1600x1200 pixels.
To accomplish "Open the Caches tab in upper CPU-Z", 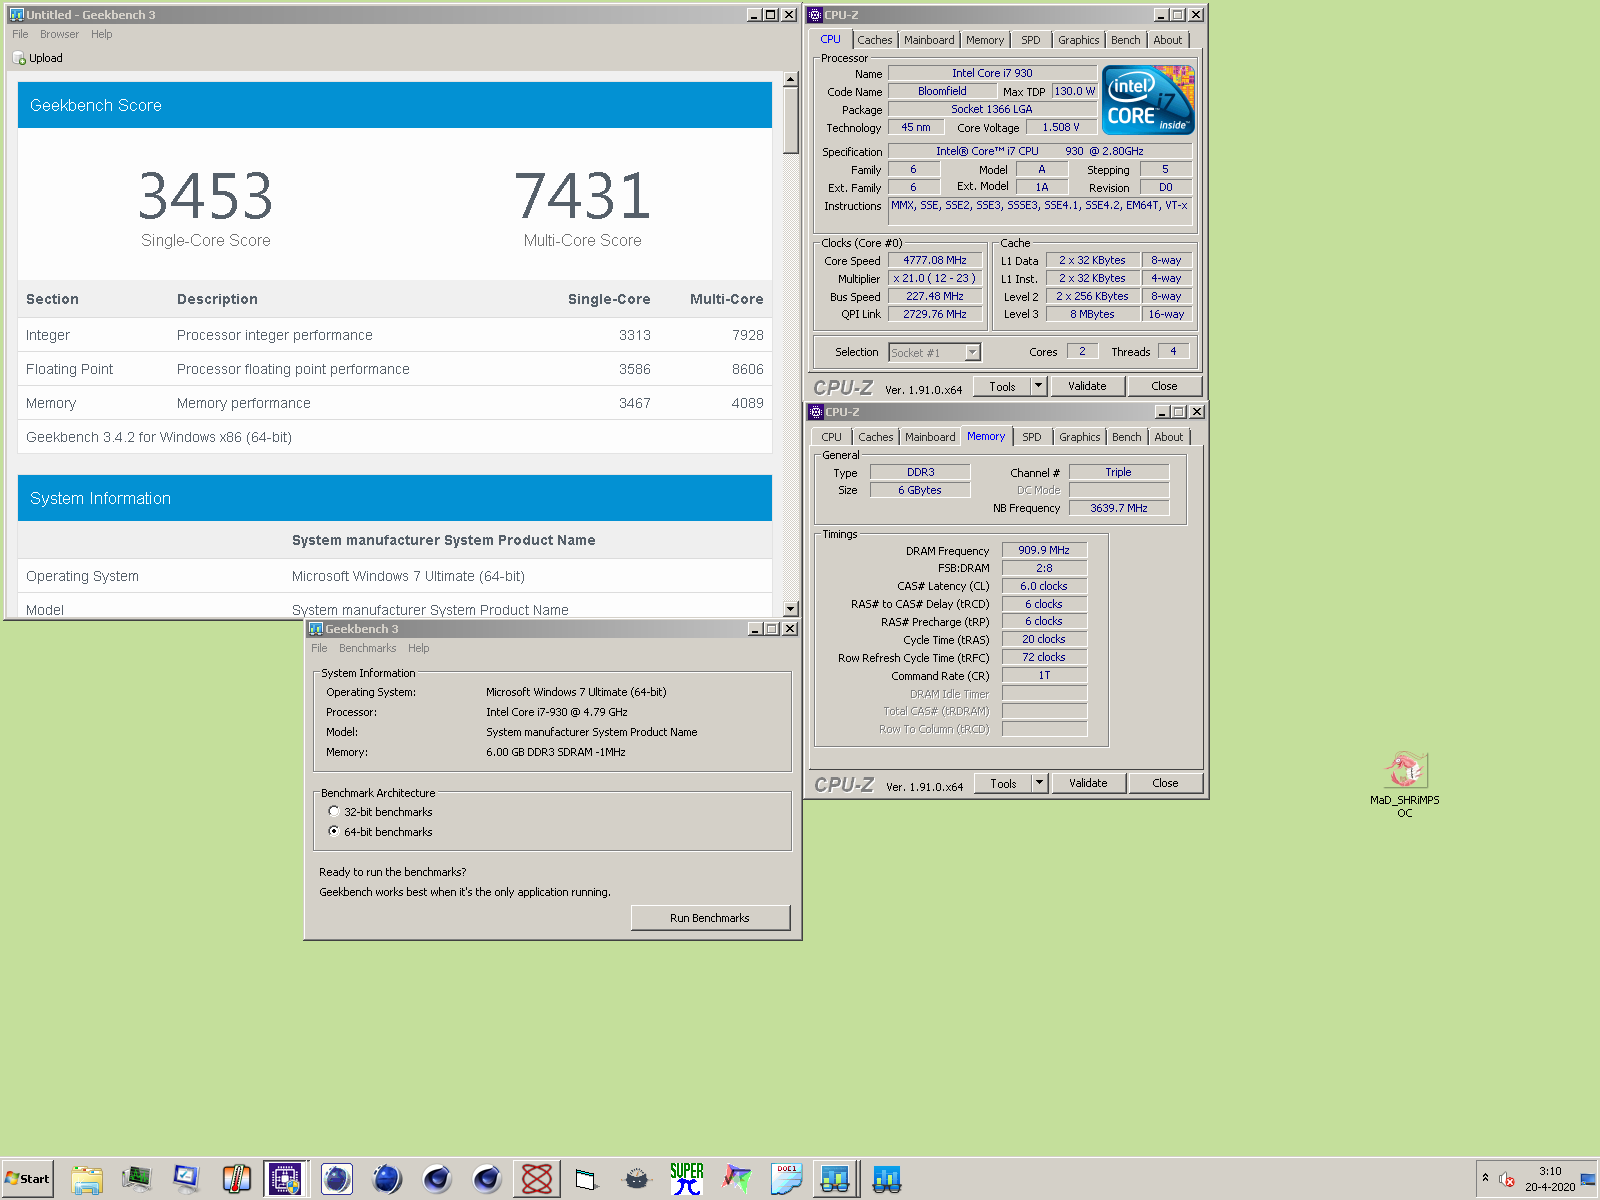I will [x=875, y=40].
